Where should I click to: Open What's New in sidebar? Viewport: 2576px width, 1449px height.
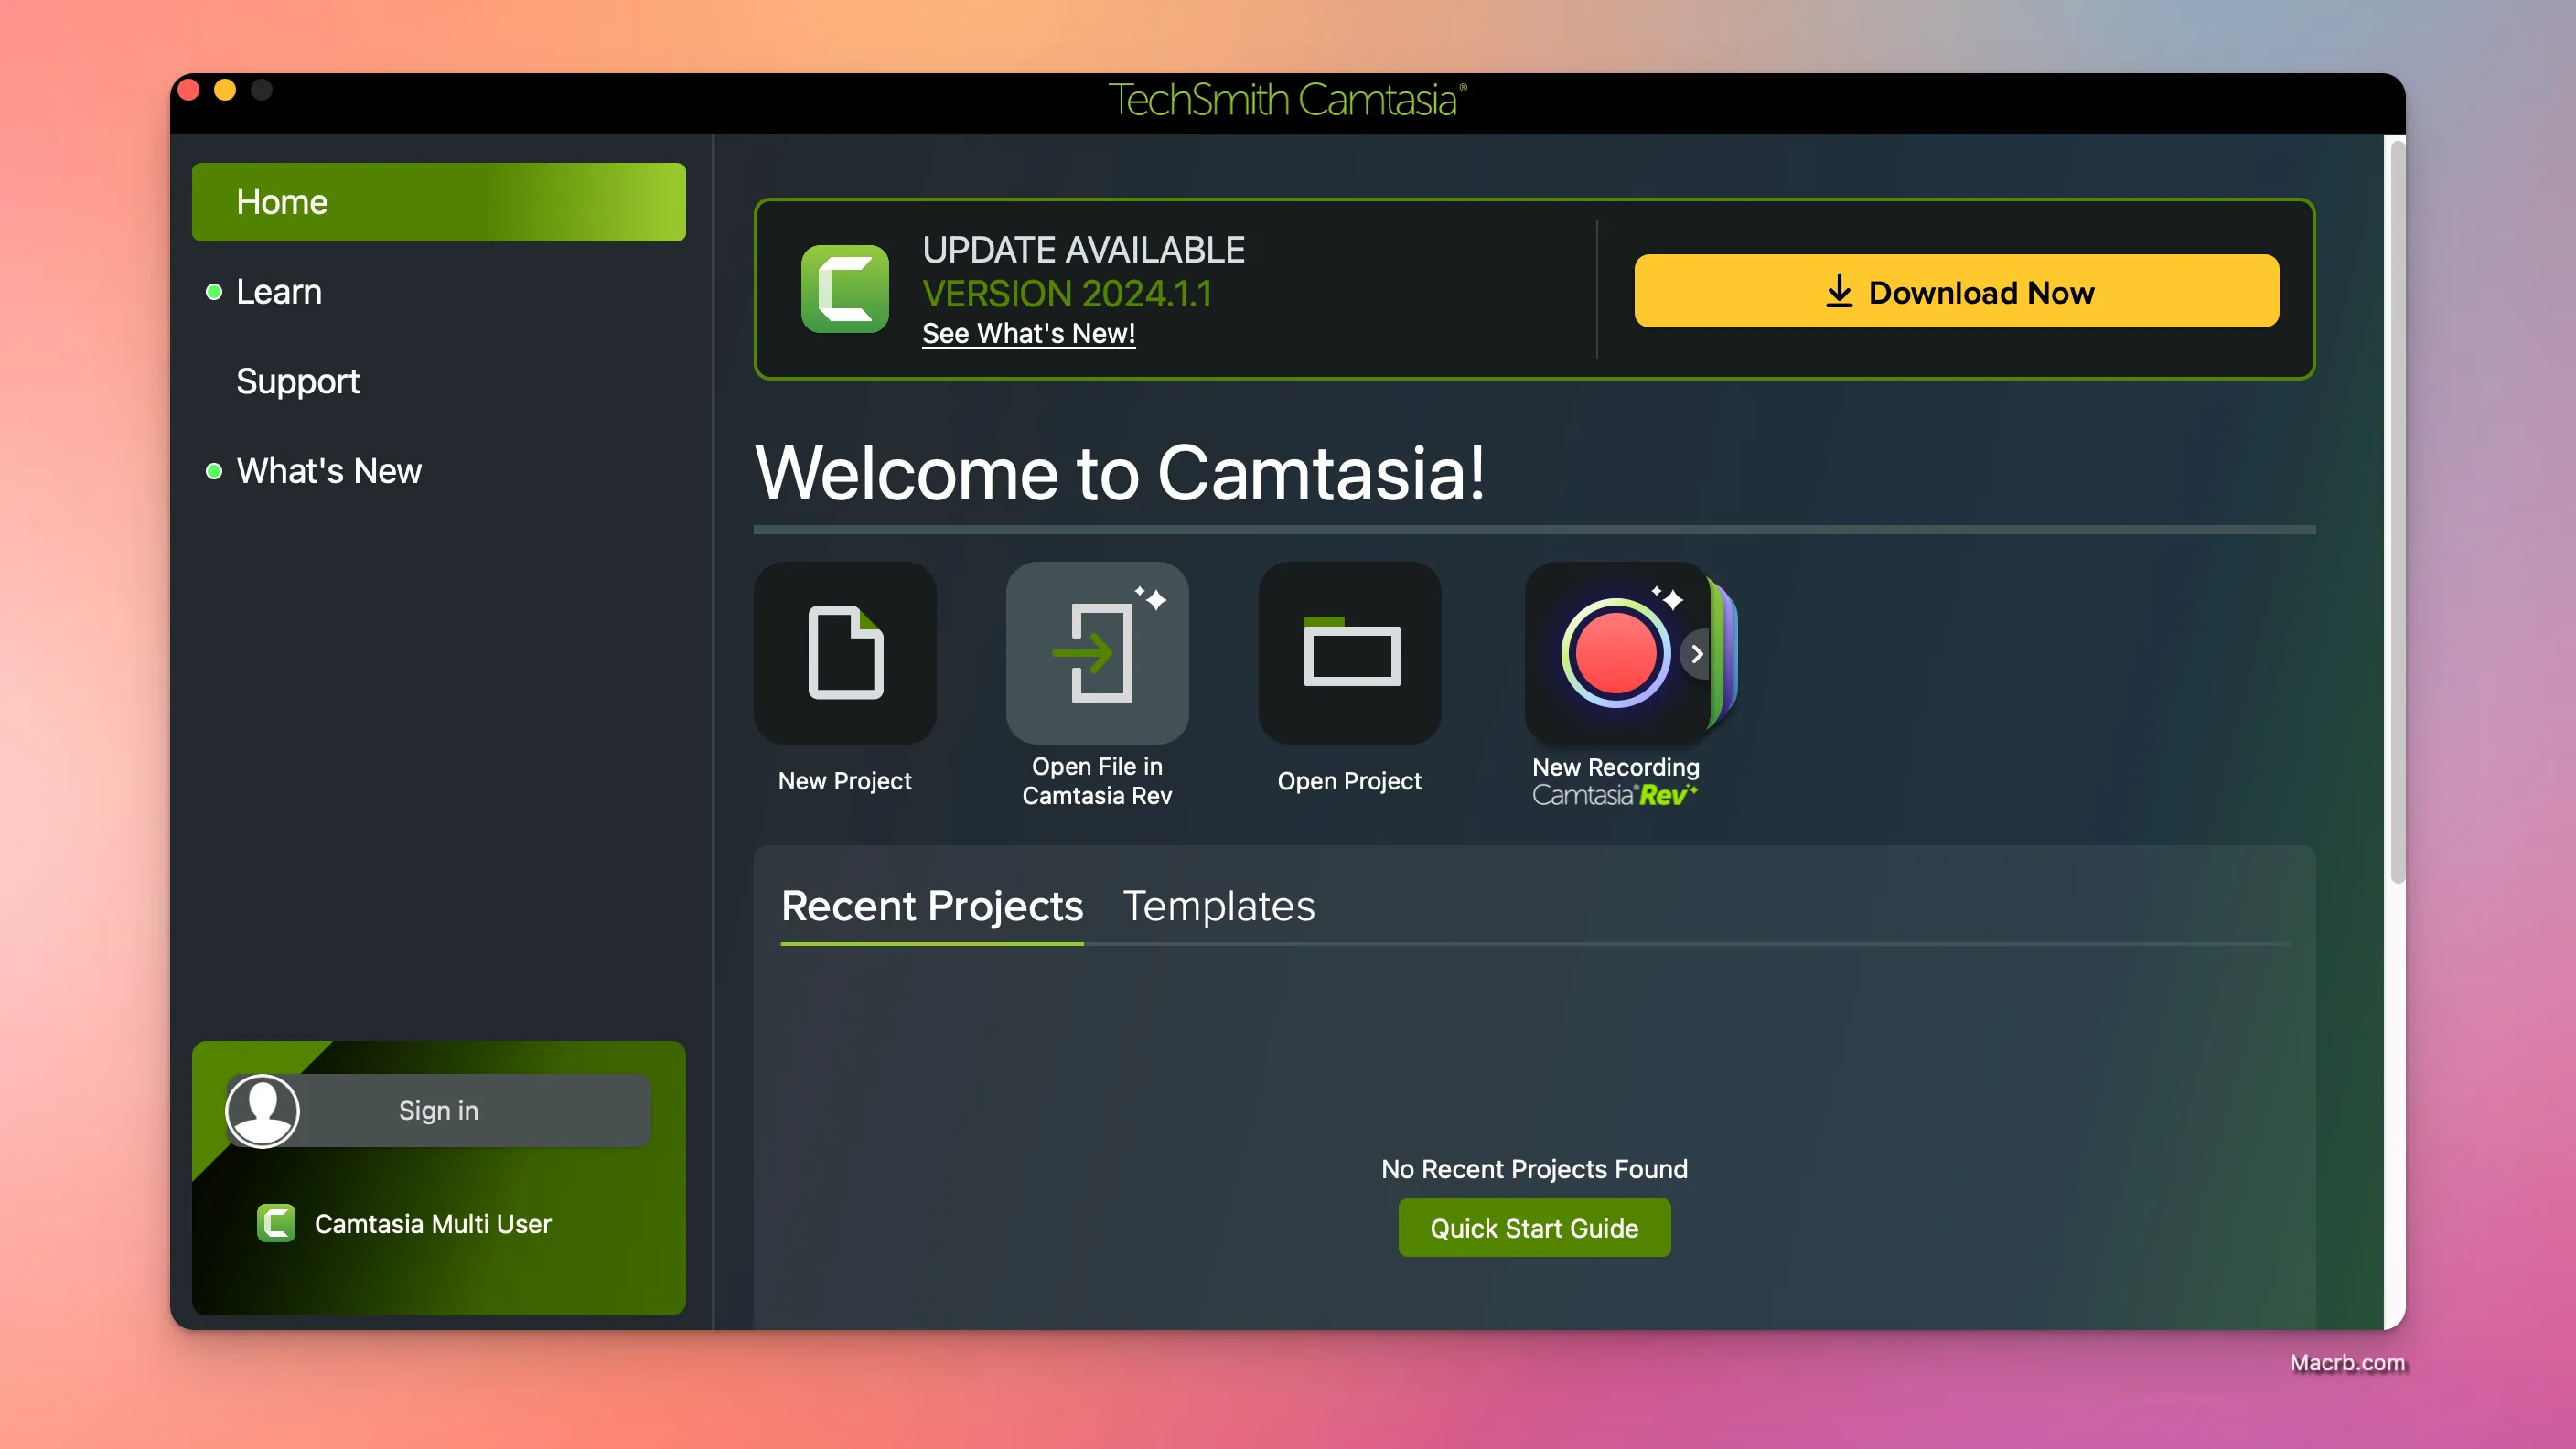[x=328, y=471]
